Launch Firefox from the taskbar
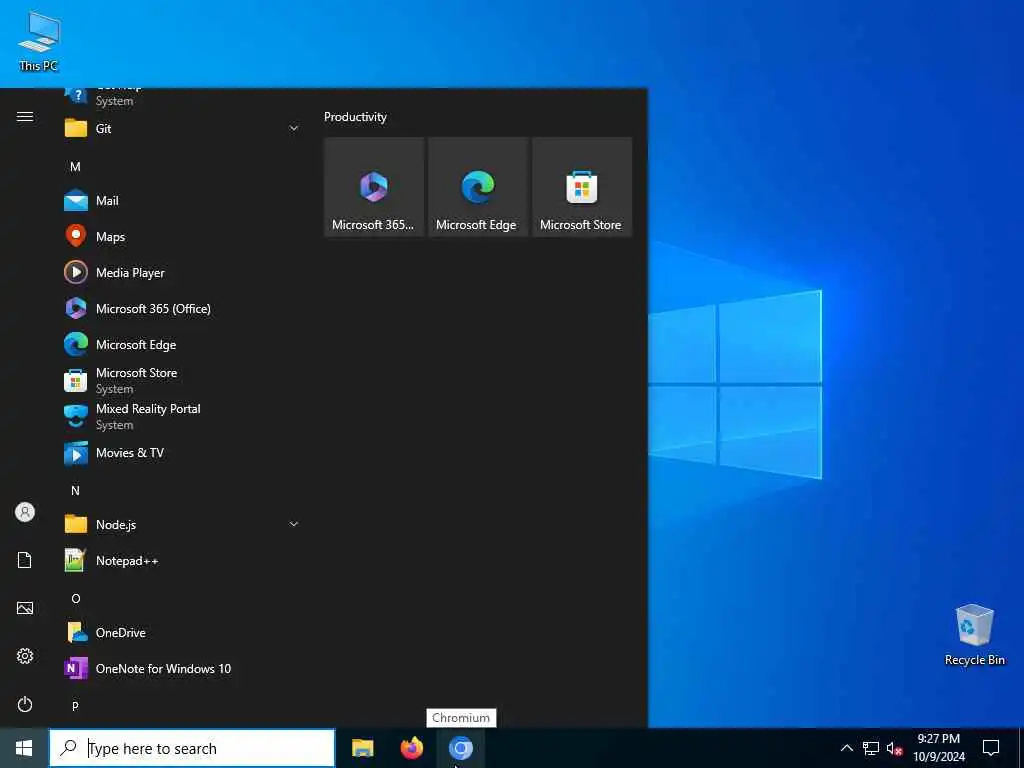Image resolution: width=1024 pixels, height=768 pixels. coord(411,748)
